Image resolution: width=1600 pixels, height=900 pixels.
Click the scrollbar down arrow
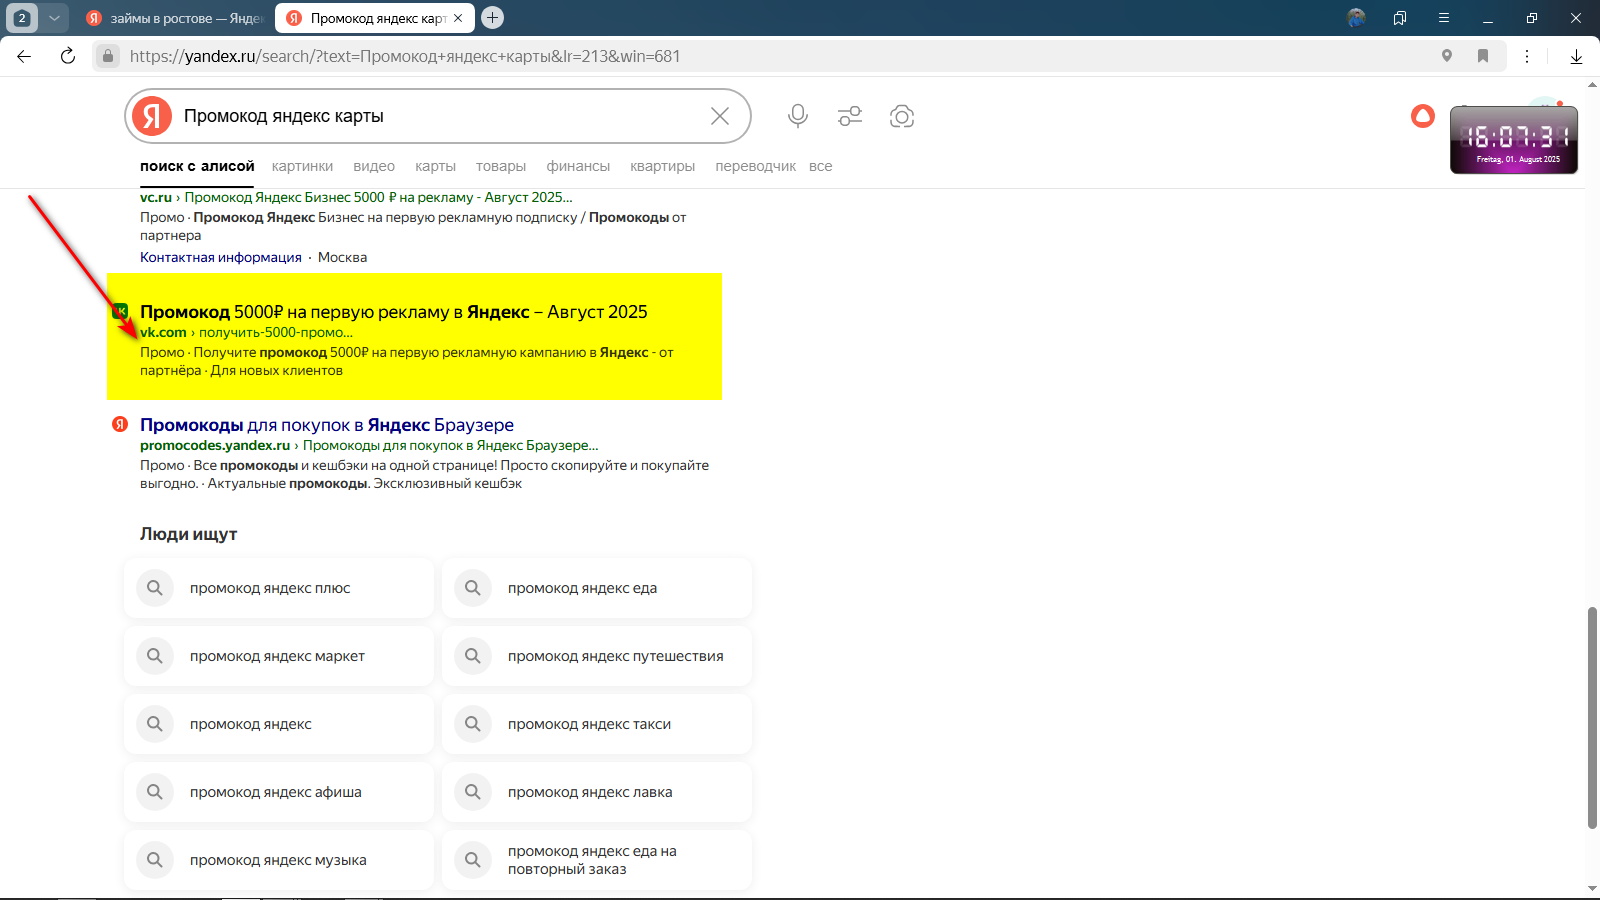pos(1592,888)
